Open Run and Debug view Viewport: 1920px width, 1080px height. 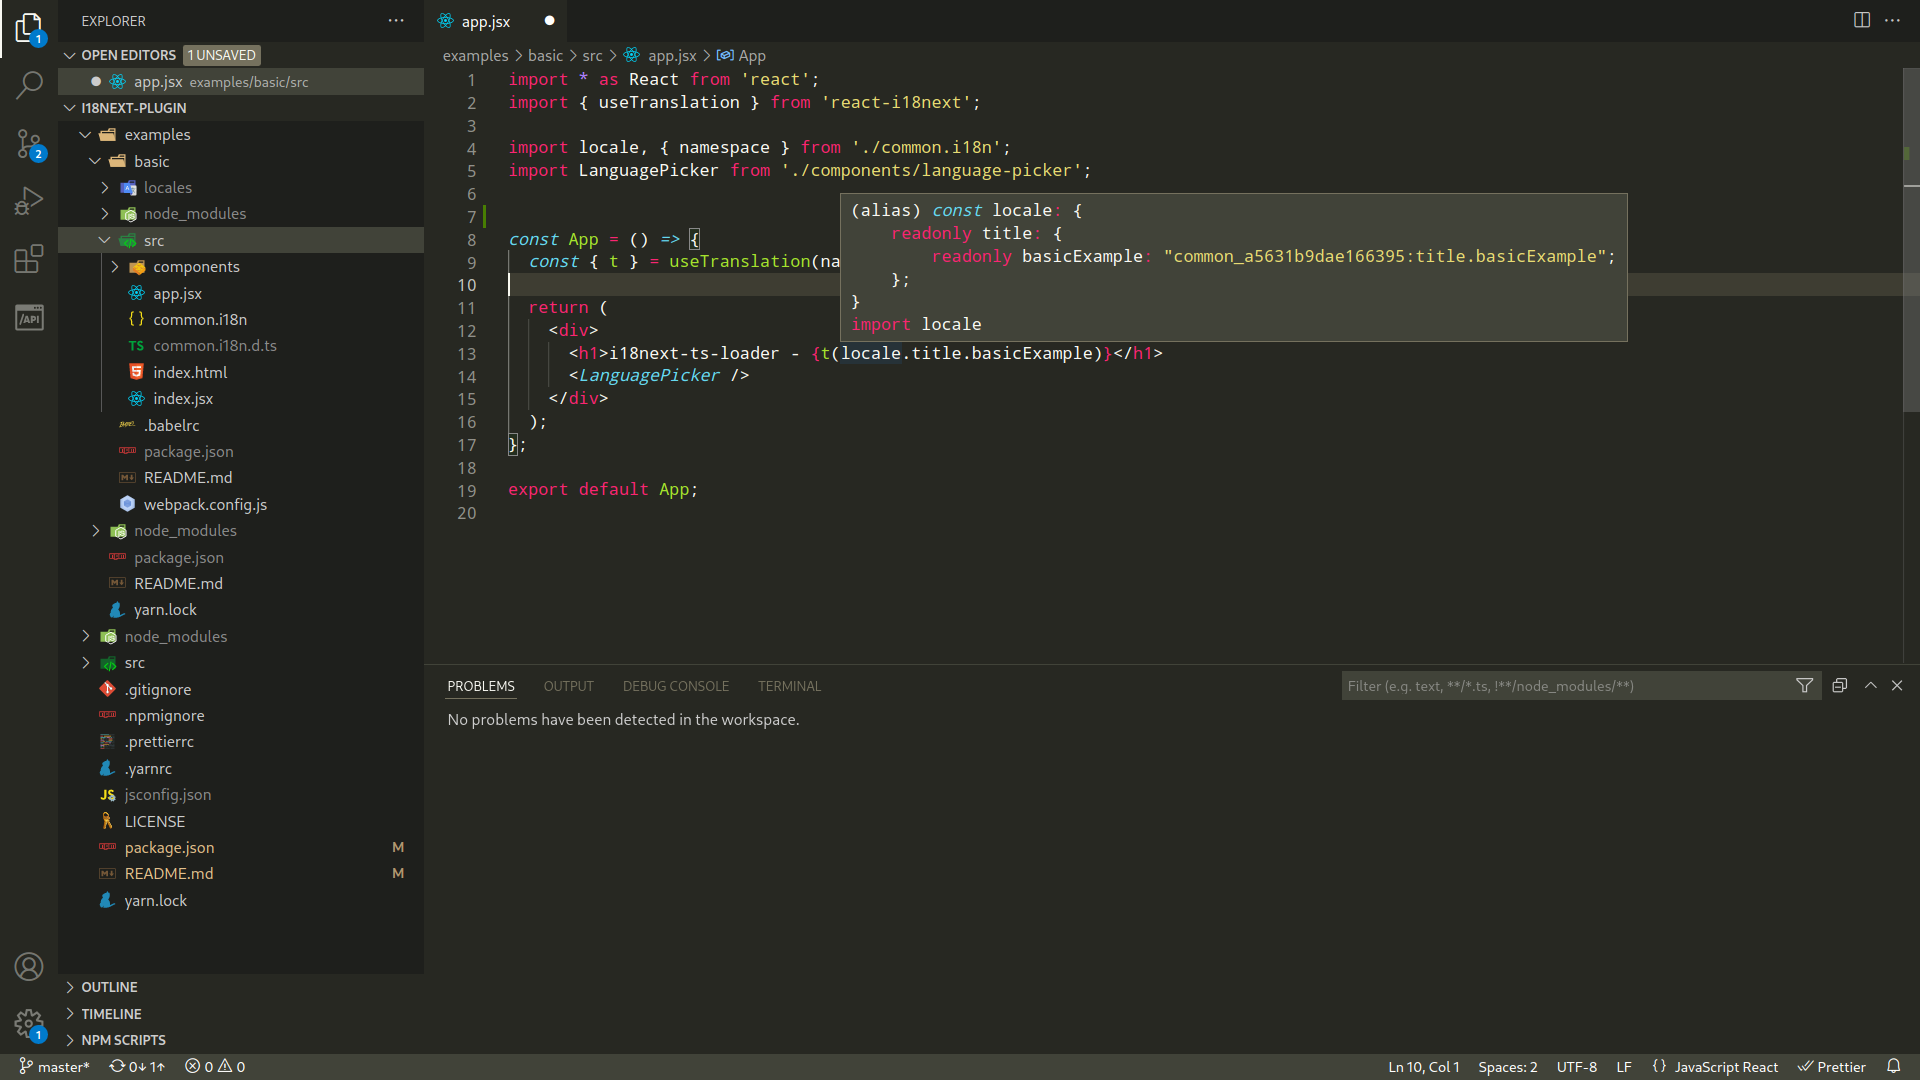point(29,201)
